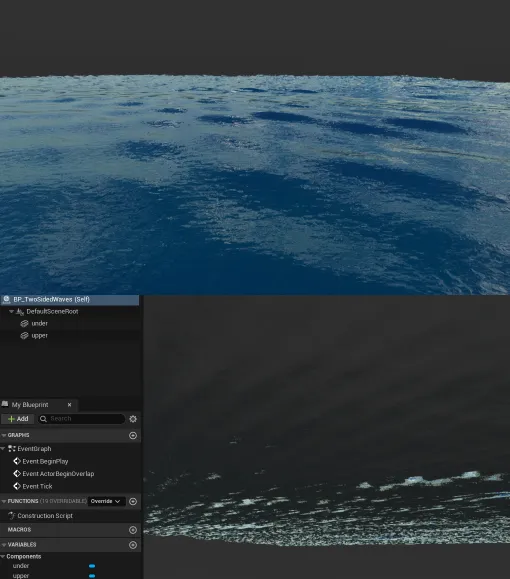This screenshot has height=579, width=510.
Task: Collapse the GRAPHS section
Action: pos(4,435)
